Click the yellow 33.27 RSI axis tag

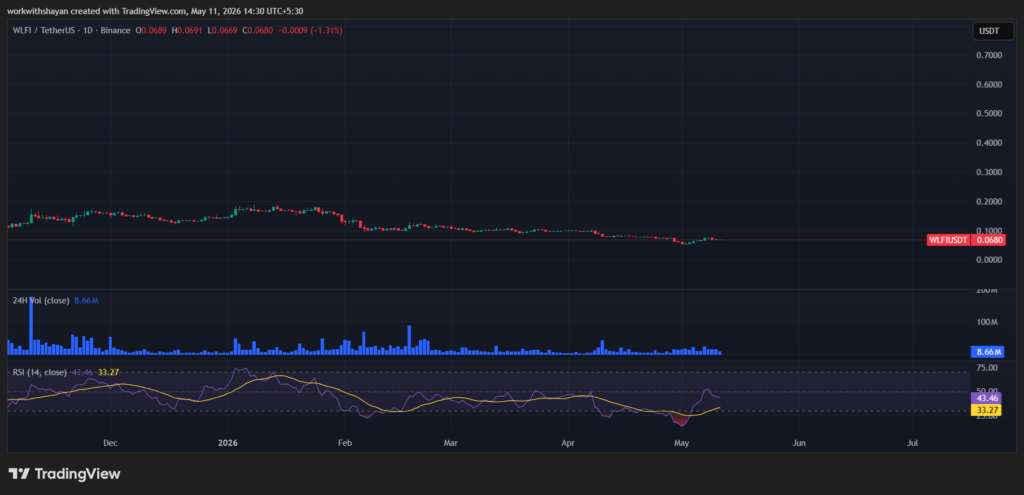coord(988,409)
